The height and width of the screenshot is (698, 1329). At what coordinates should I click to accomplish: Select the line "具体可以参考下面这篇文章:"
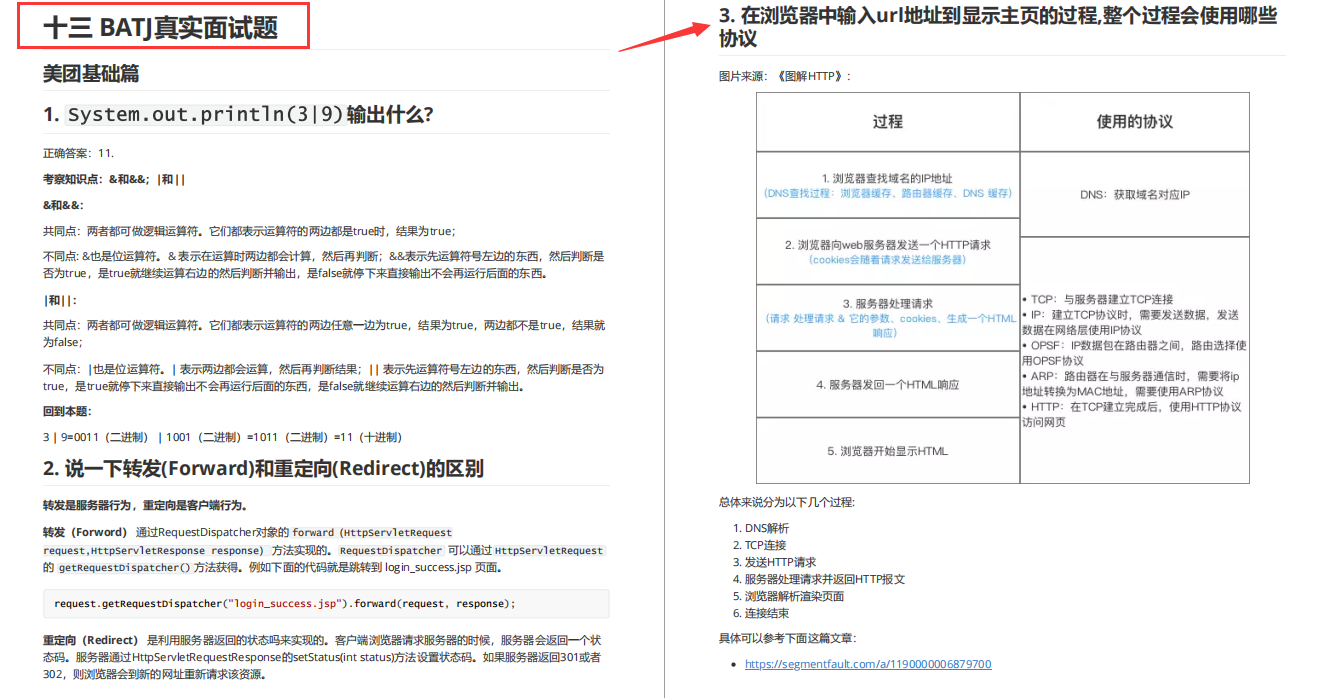787,638
